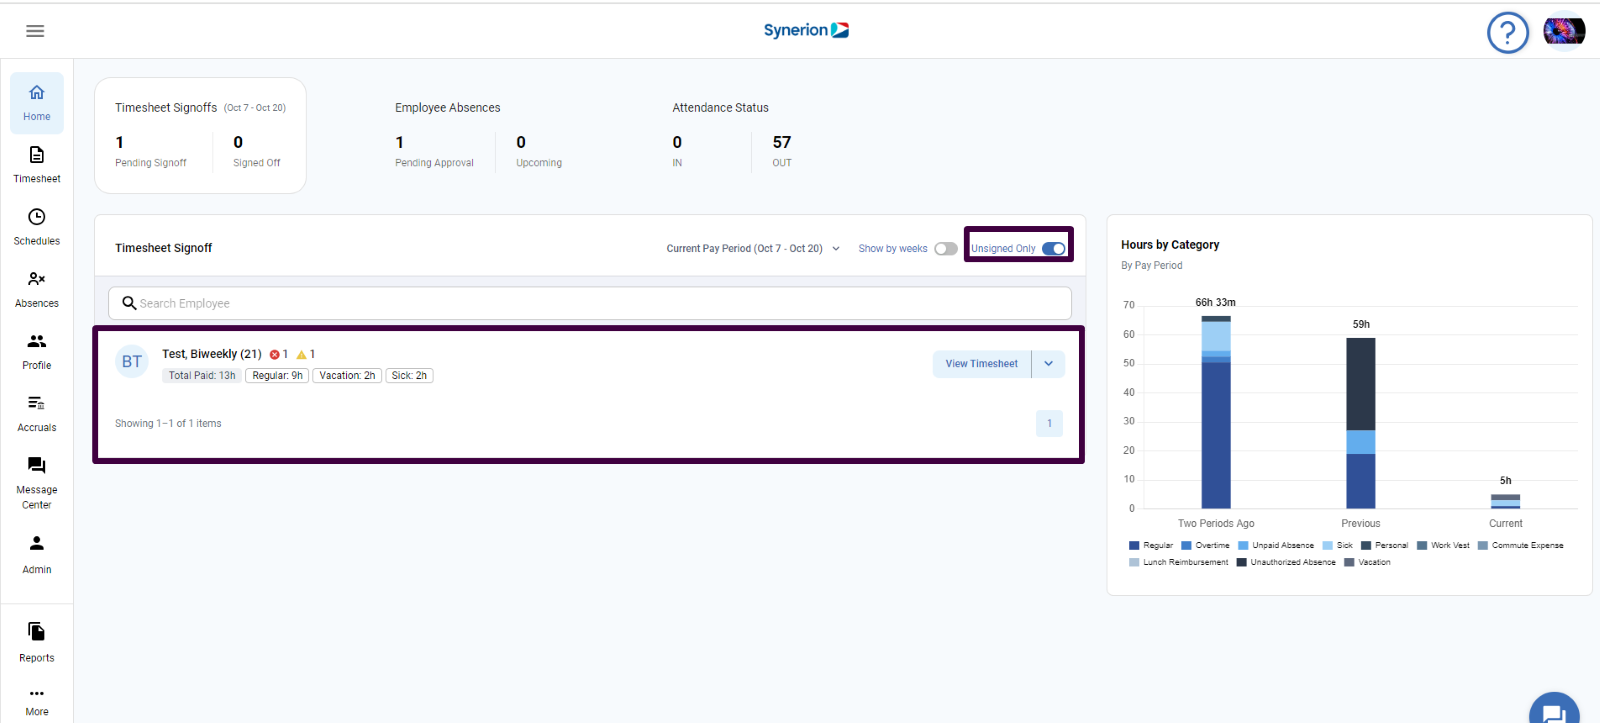1600x723 pixels.
Task: Toggle Overtime legend swatch in chart
Action: 1186,546
